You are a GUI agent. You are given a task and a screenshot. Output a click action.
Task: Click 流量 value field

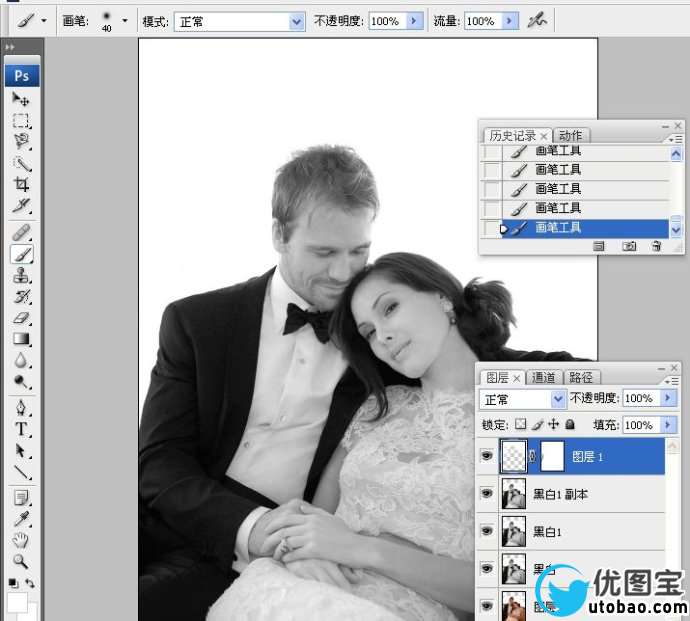483,21
